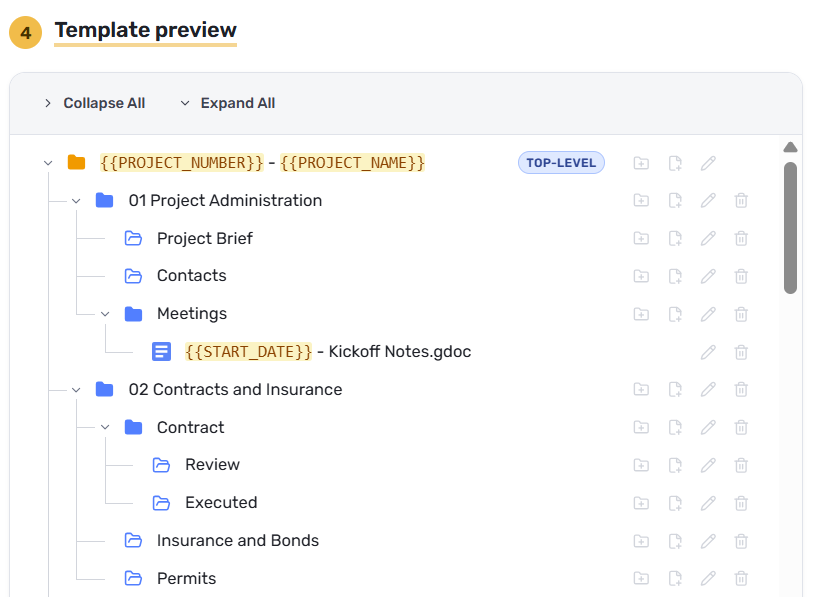Add subfolder to the top-level project folder
The width and height of the screenshot is (820, 597).
641,163
